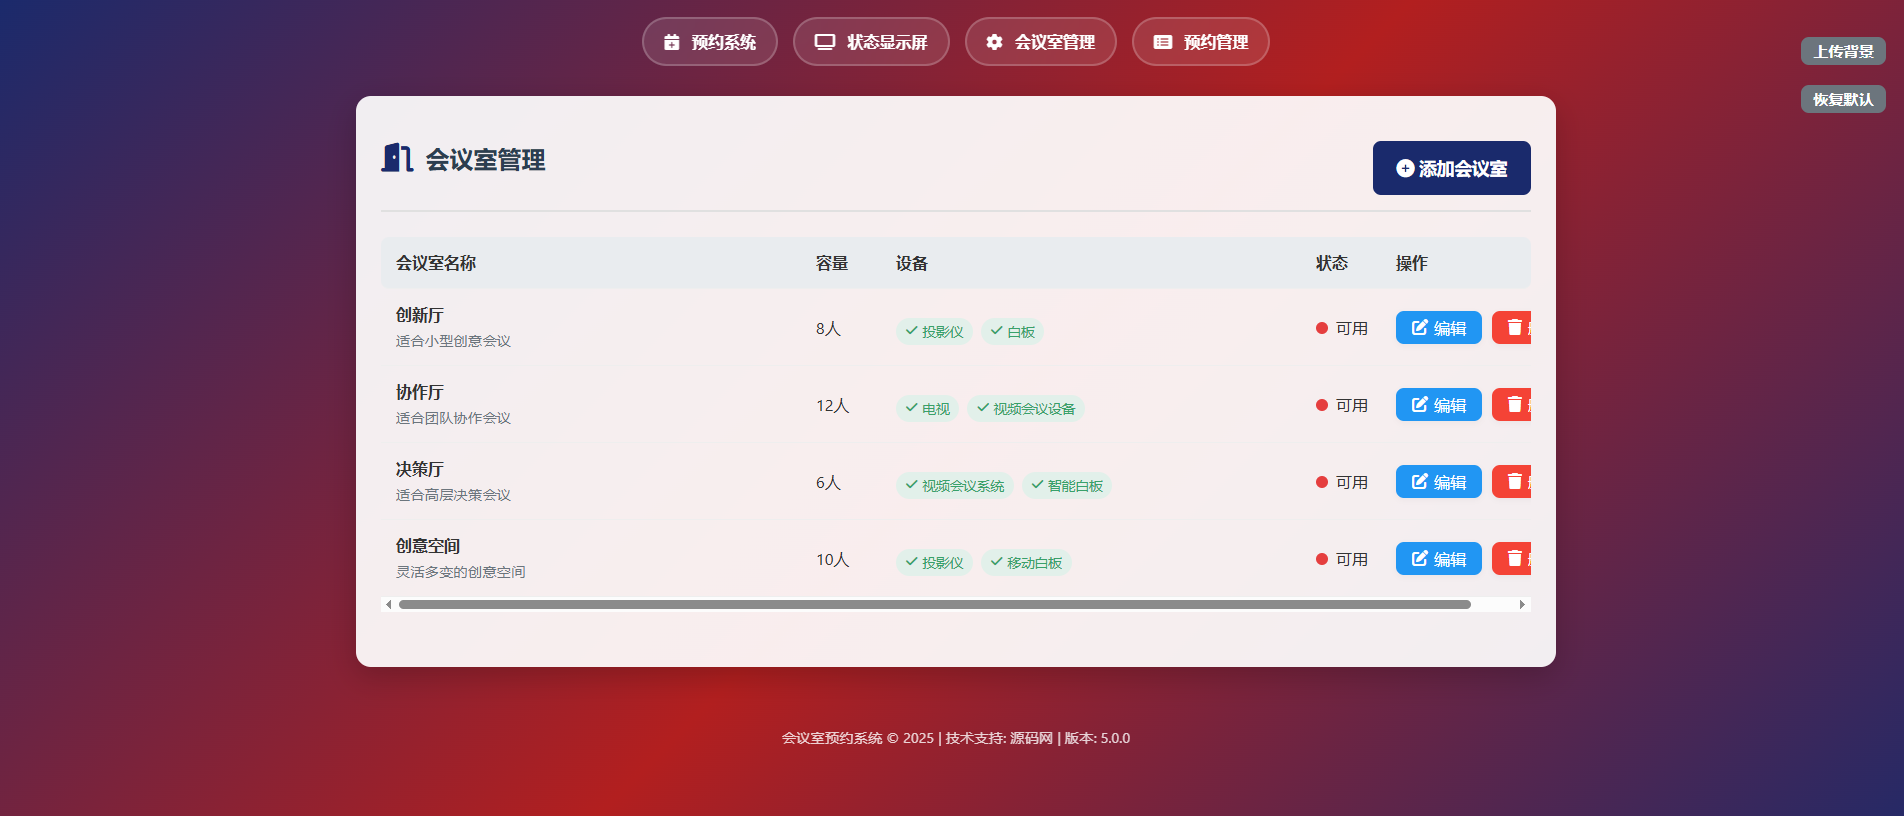Select the 会议室管理 navigation tab
1904x816 pixels.
point(1040,42)
